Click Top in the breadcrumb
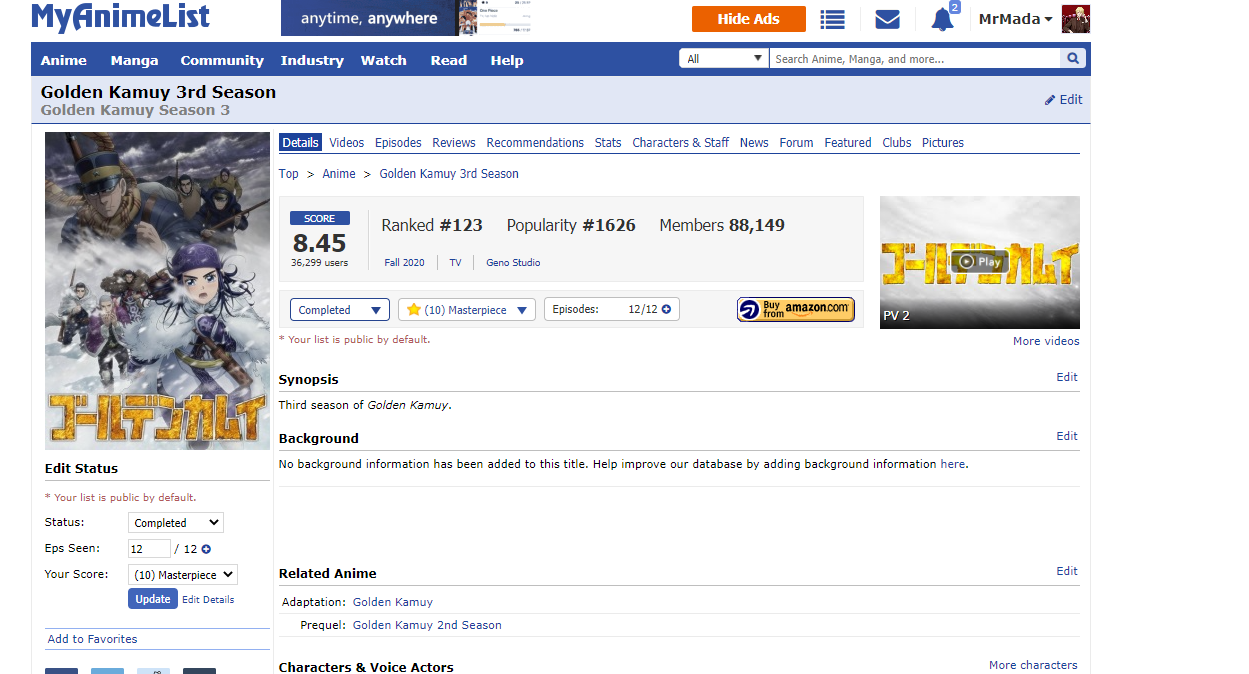This screenshot has height=674, width=1249. (x=289, y=174)
